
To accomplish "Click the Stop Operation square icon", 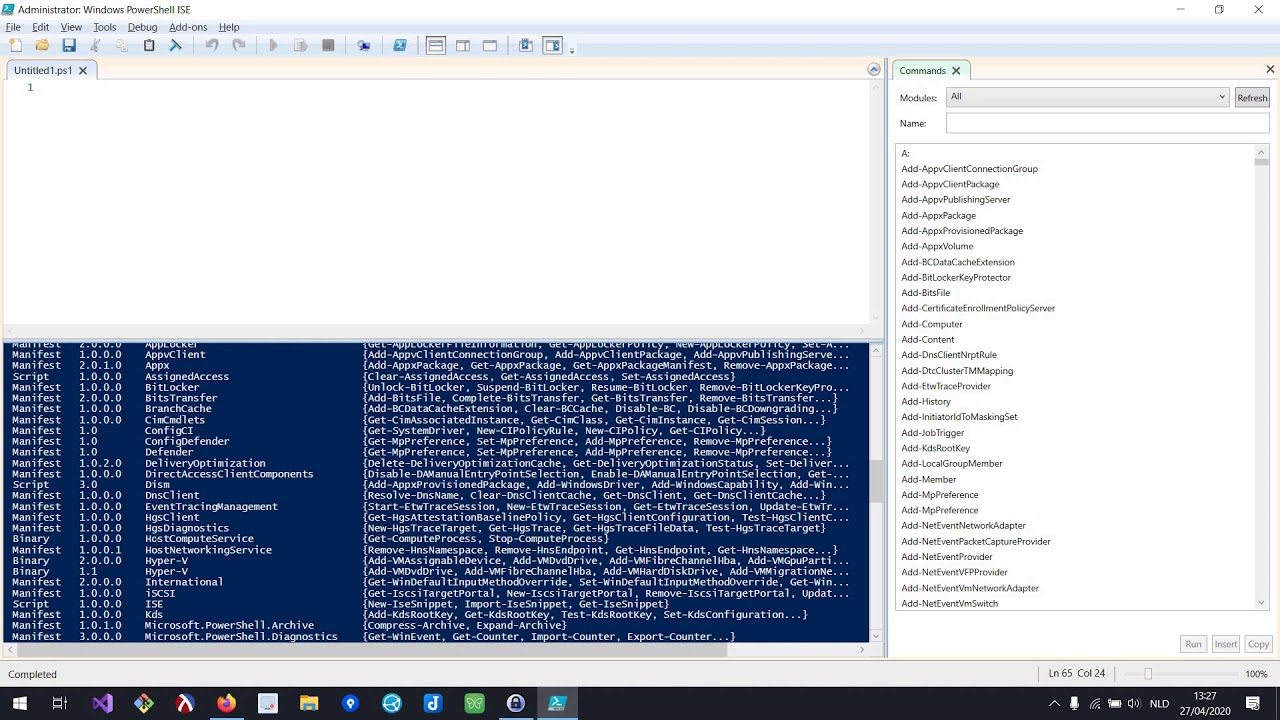I will coord(328,45).
